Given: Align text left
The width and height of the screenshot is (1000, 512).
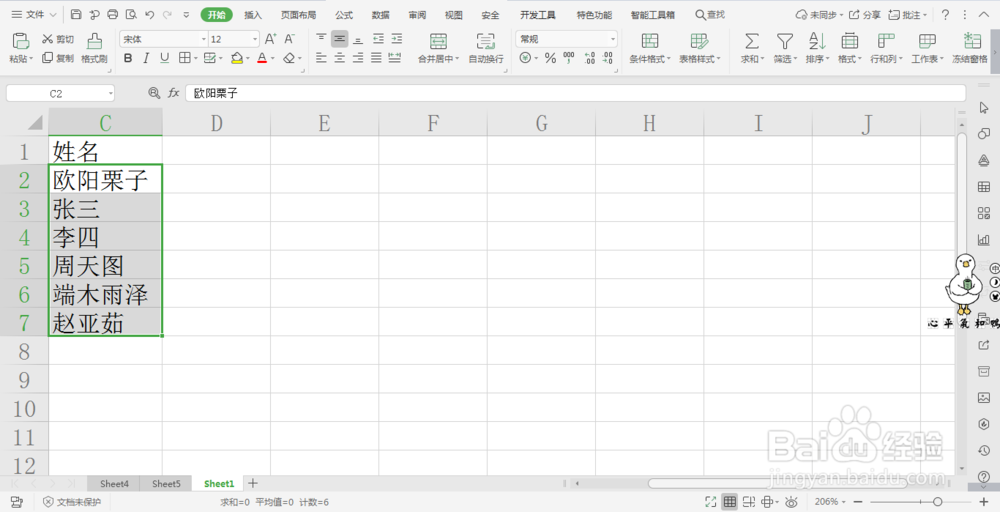Looking at the screenshot, I should point(321,58).
